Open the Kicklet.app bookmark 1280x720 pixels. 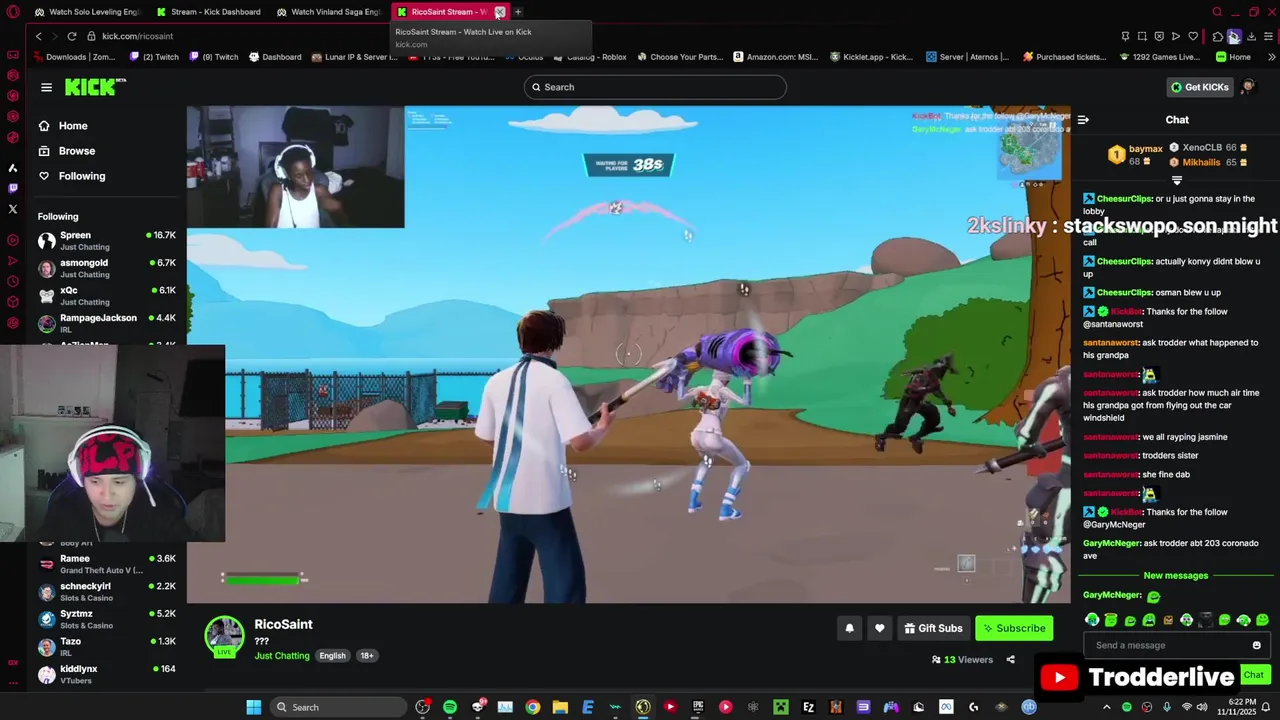coord(871,57)
